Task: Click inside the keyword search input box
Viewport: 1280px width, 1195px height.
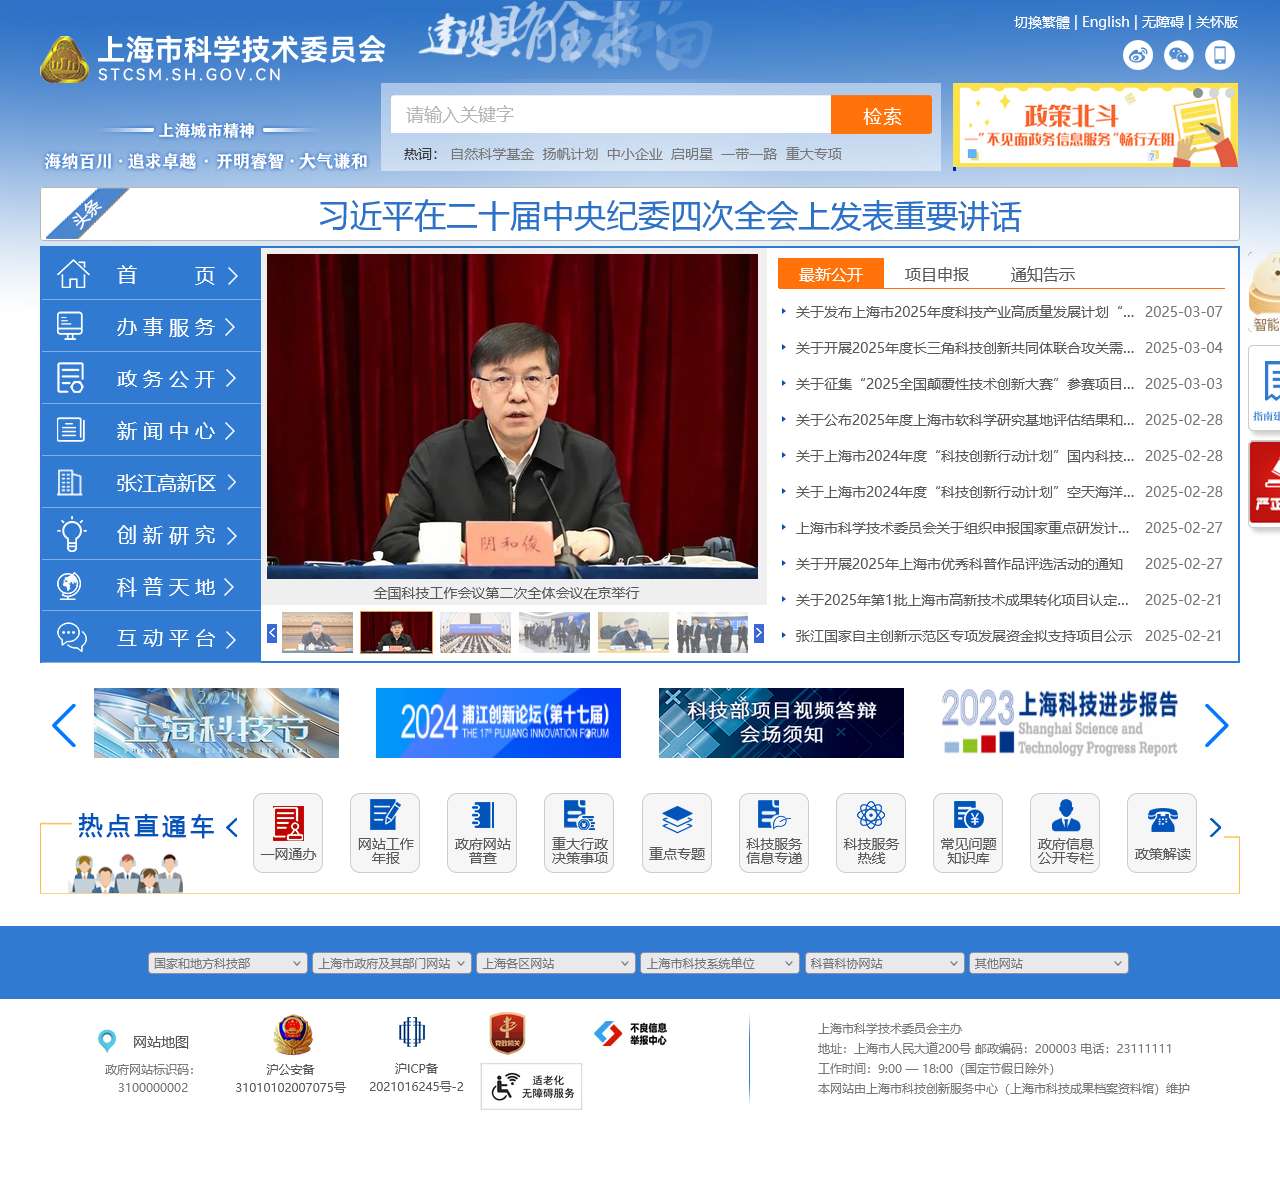Action: tap(610, 114)
